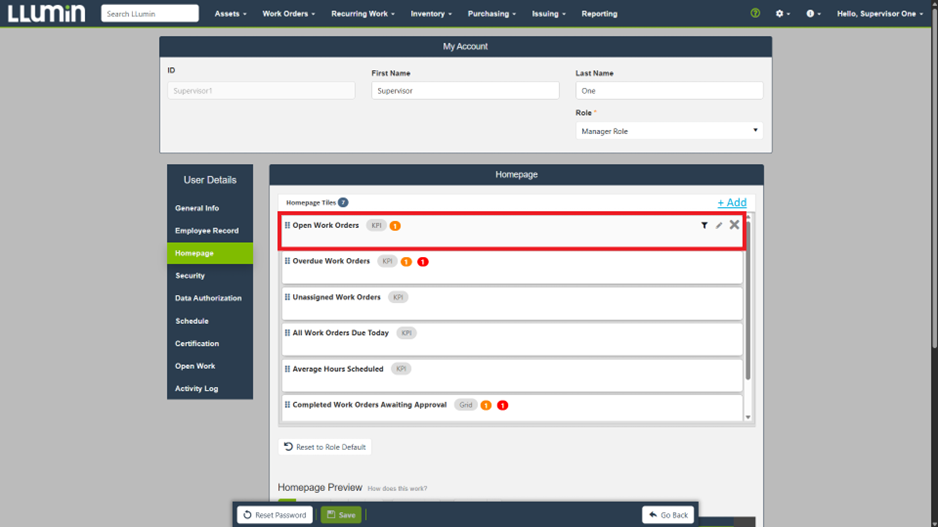938x527 pixels.
Task: Save the account changes
Action: click(x=341, y=514)
